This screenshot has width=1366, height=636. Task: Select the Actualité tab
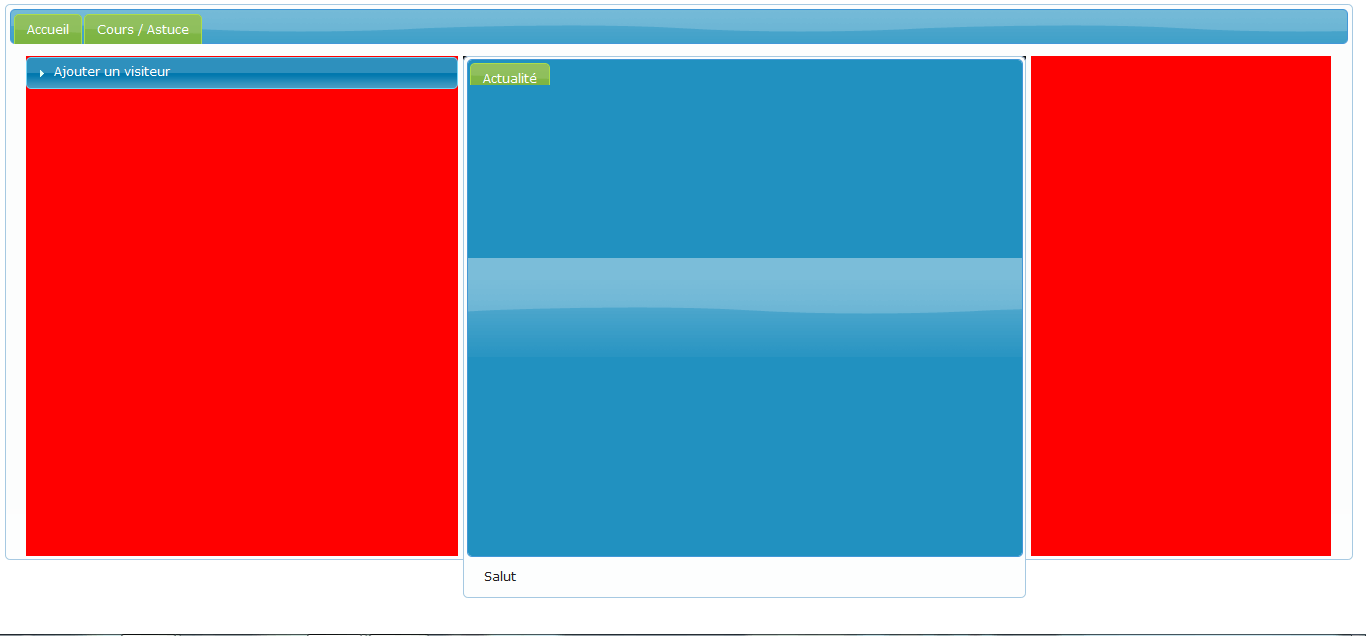click(510, 75)
